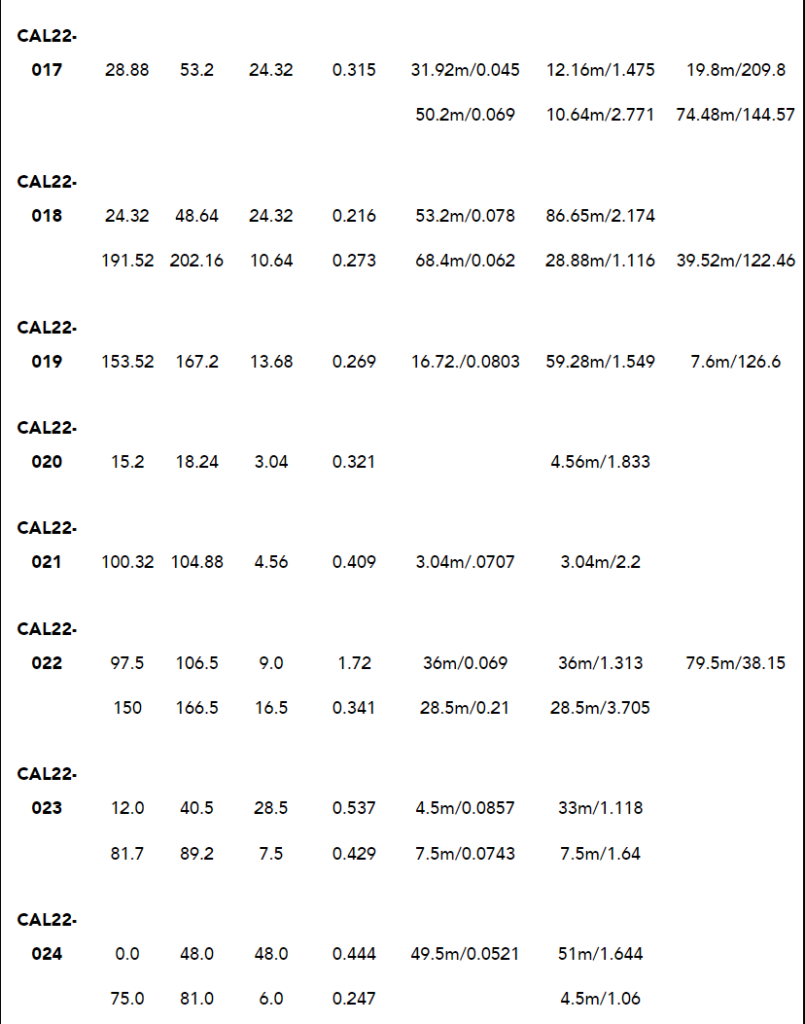Select the CAL22-018 hole label
The width and height of the screenshot is (805, 1024).
point(47,199)
